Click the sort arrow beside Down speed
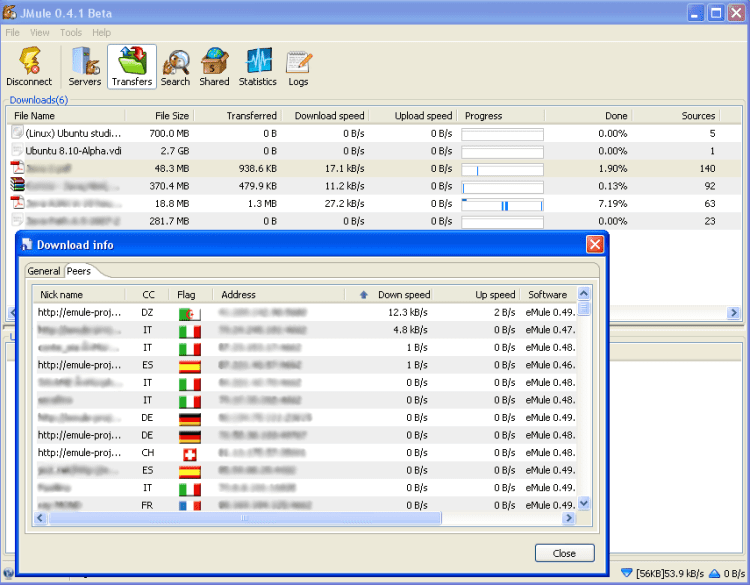Viewport: 750px width, 585px height. [364, 295]
